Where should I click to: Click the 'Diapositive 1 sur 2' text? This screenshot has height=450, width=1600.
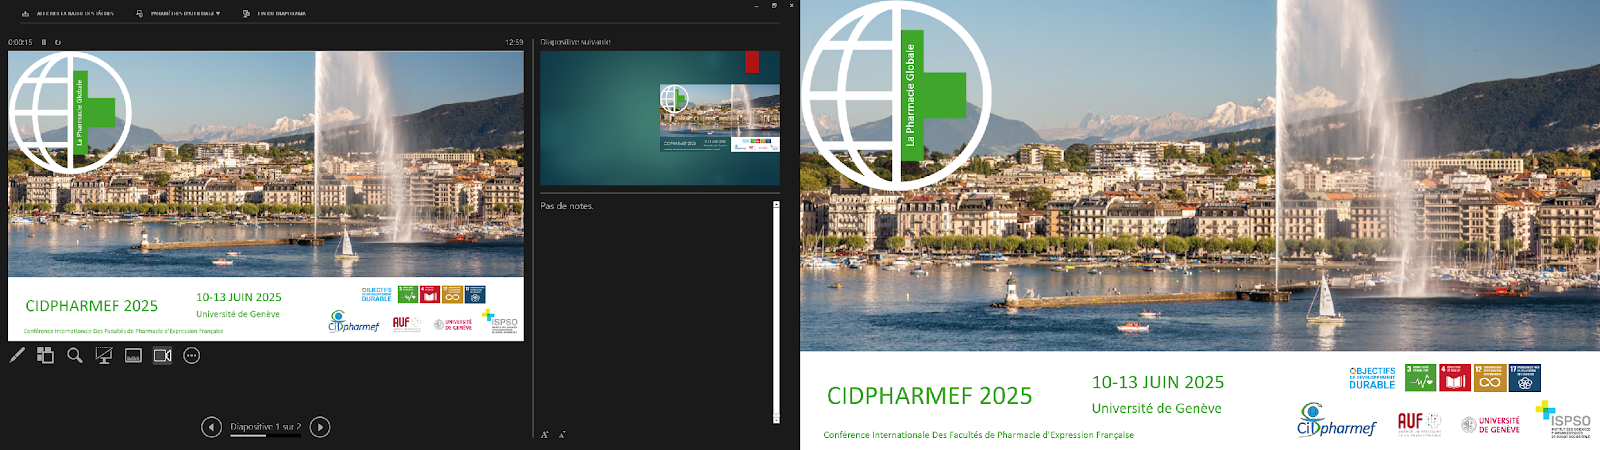coord(266,426)
